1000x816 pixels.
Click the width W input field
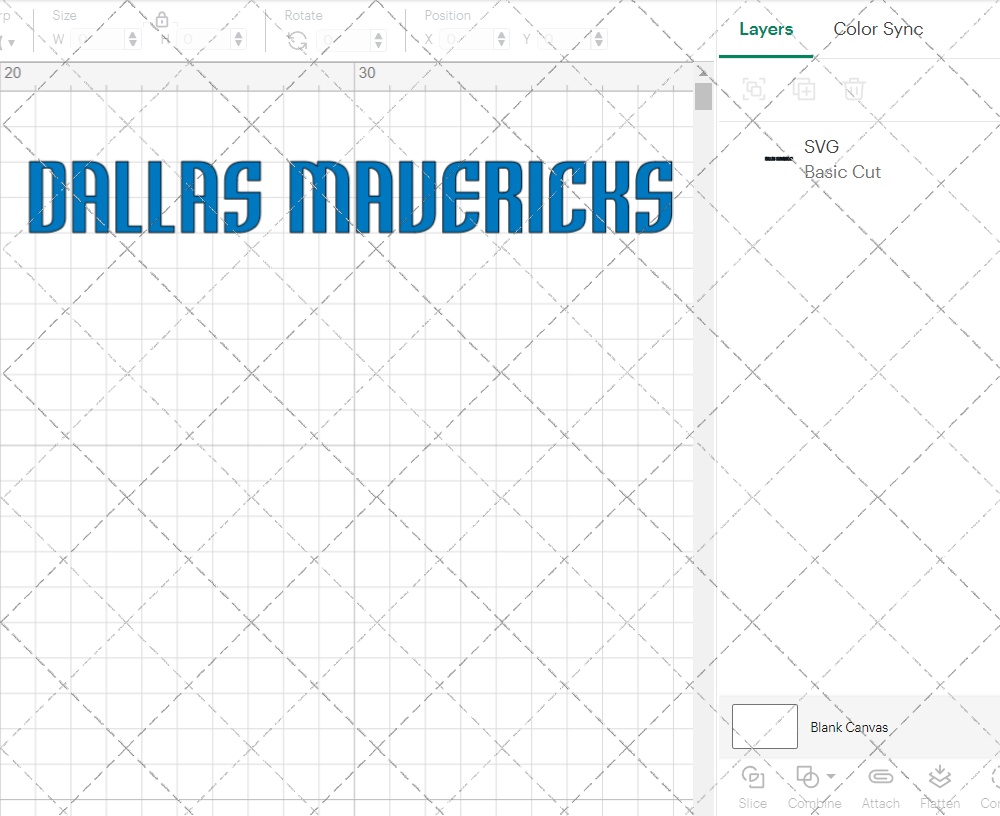coord(99,40)
